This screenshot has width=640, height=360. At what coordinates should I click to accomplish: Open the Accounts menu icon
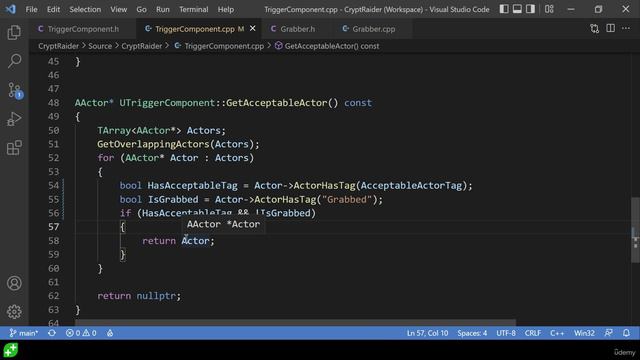pos(14,283)
